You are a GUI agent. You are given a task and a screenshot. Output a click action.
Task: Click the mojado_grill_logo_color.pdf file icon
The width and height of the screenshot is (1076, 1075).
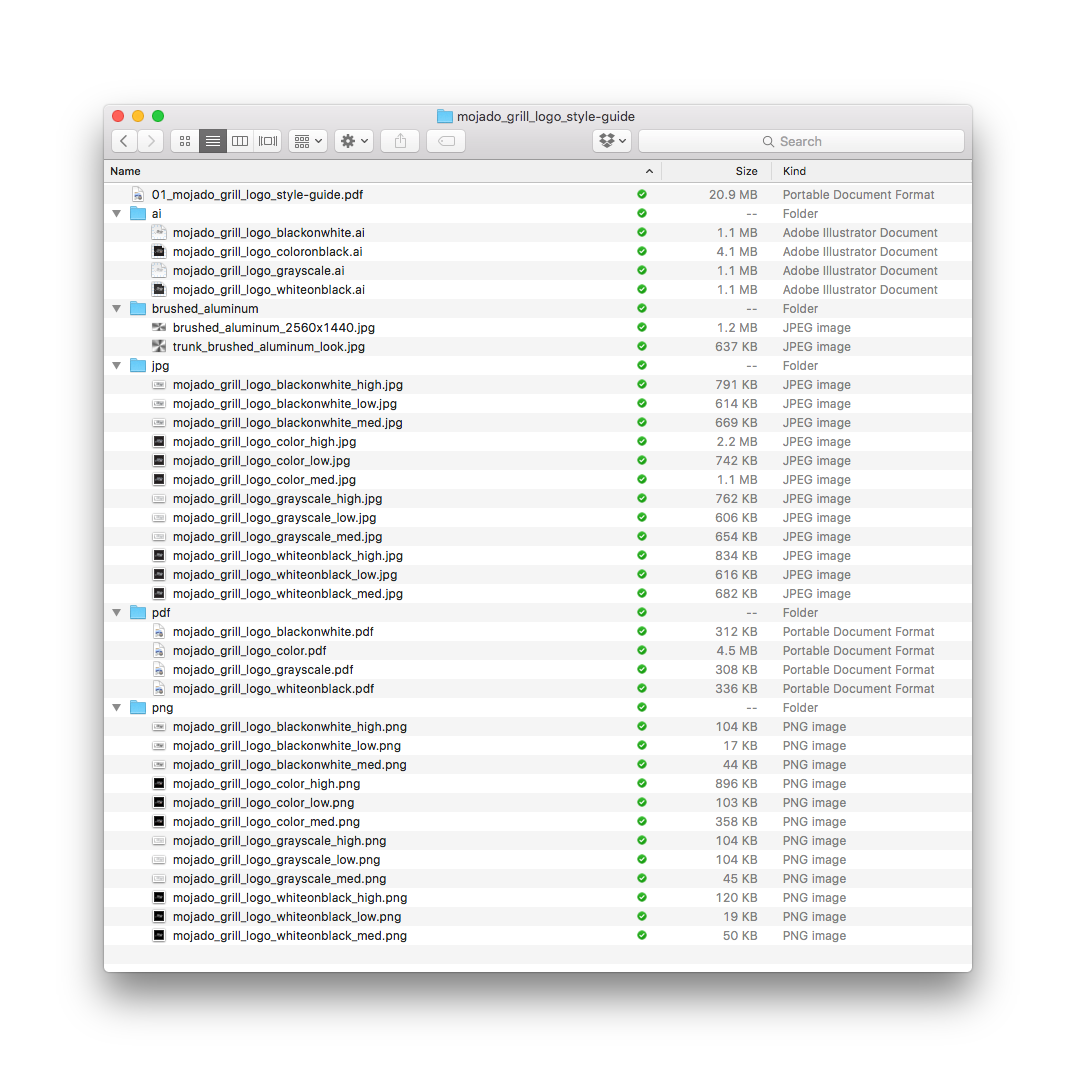159,650
